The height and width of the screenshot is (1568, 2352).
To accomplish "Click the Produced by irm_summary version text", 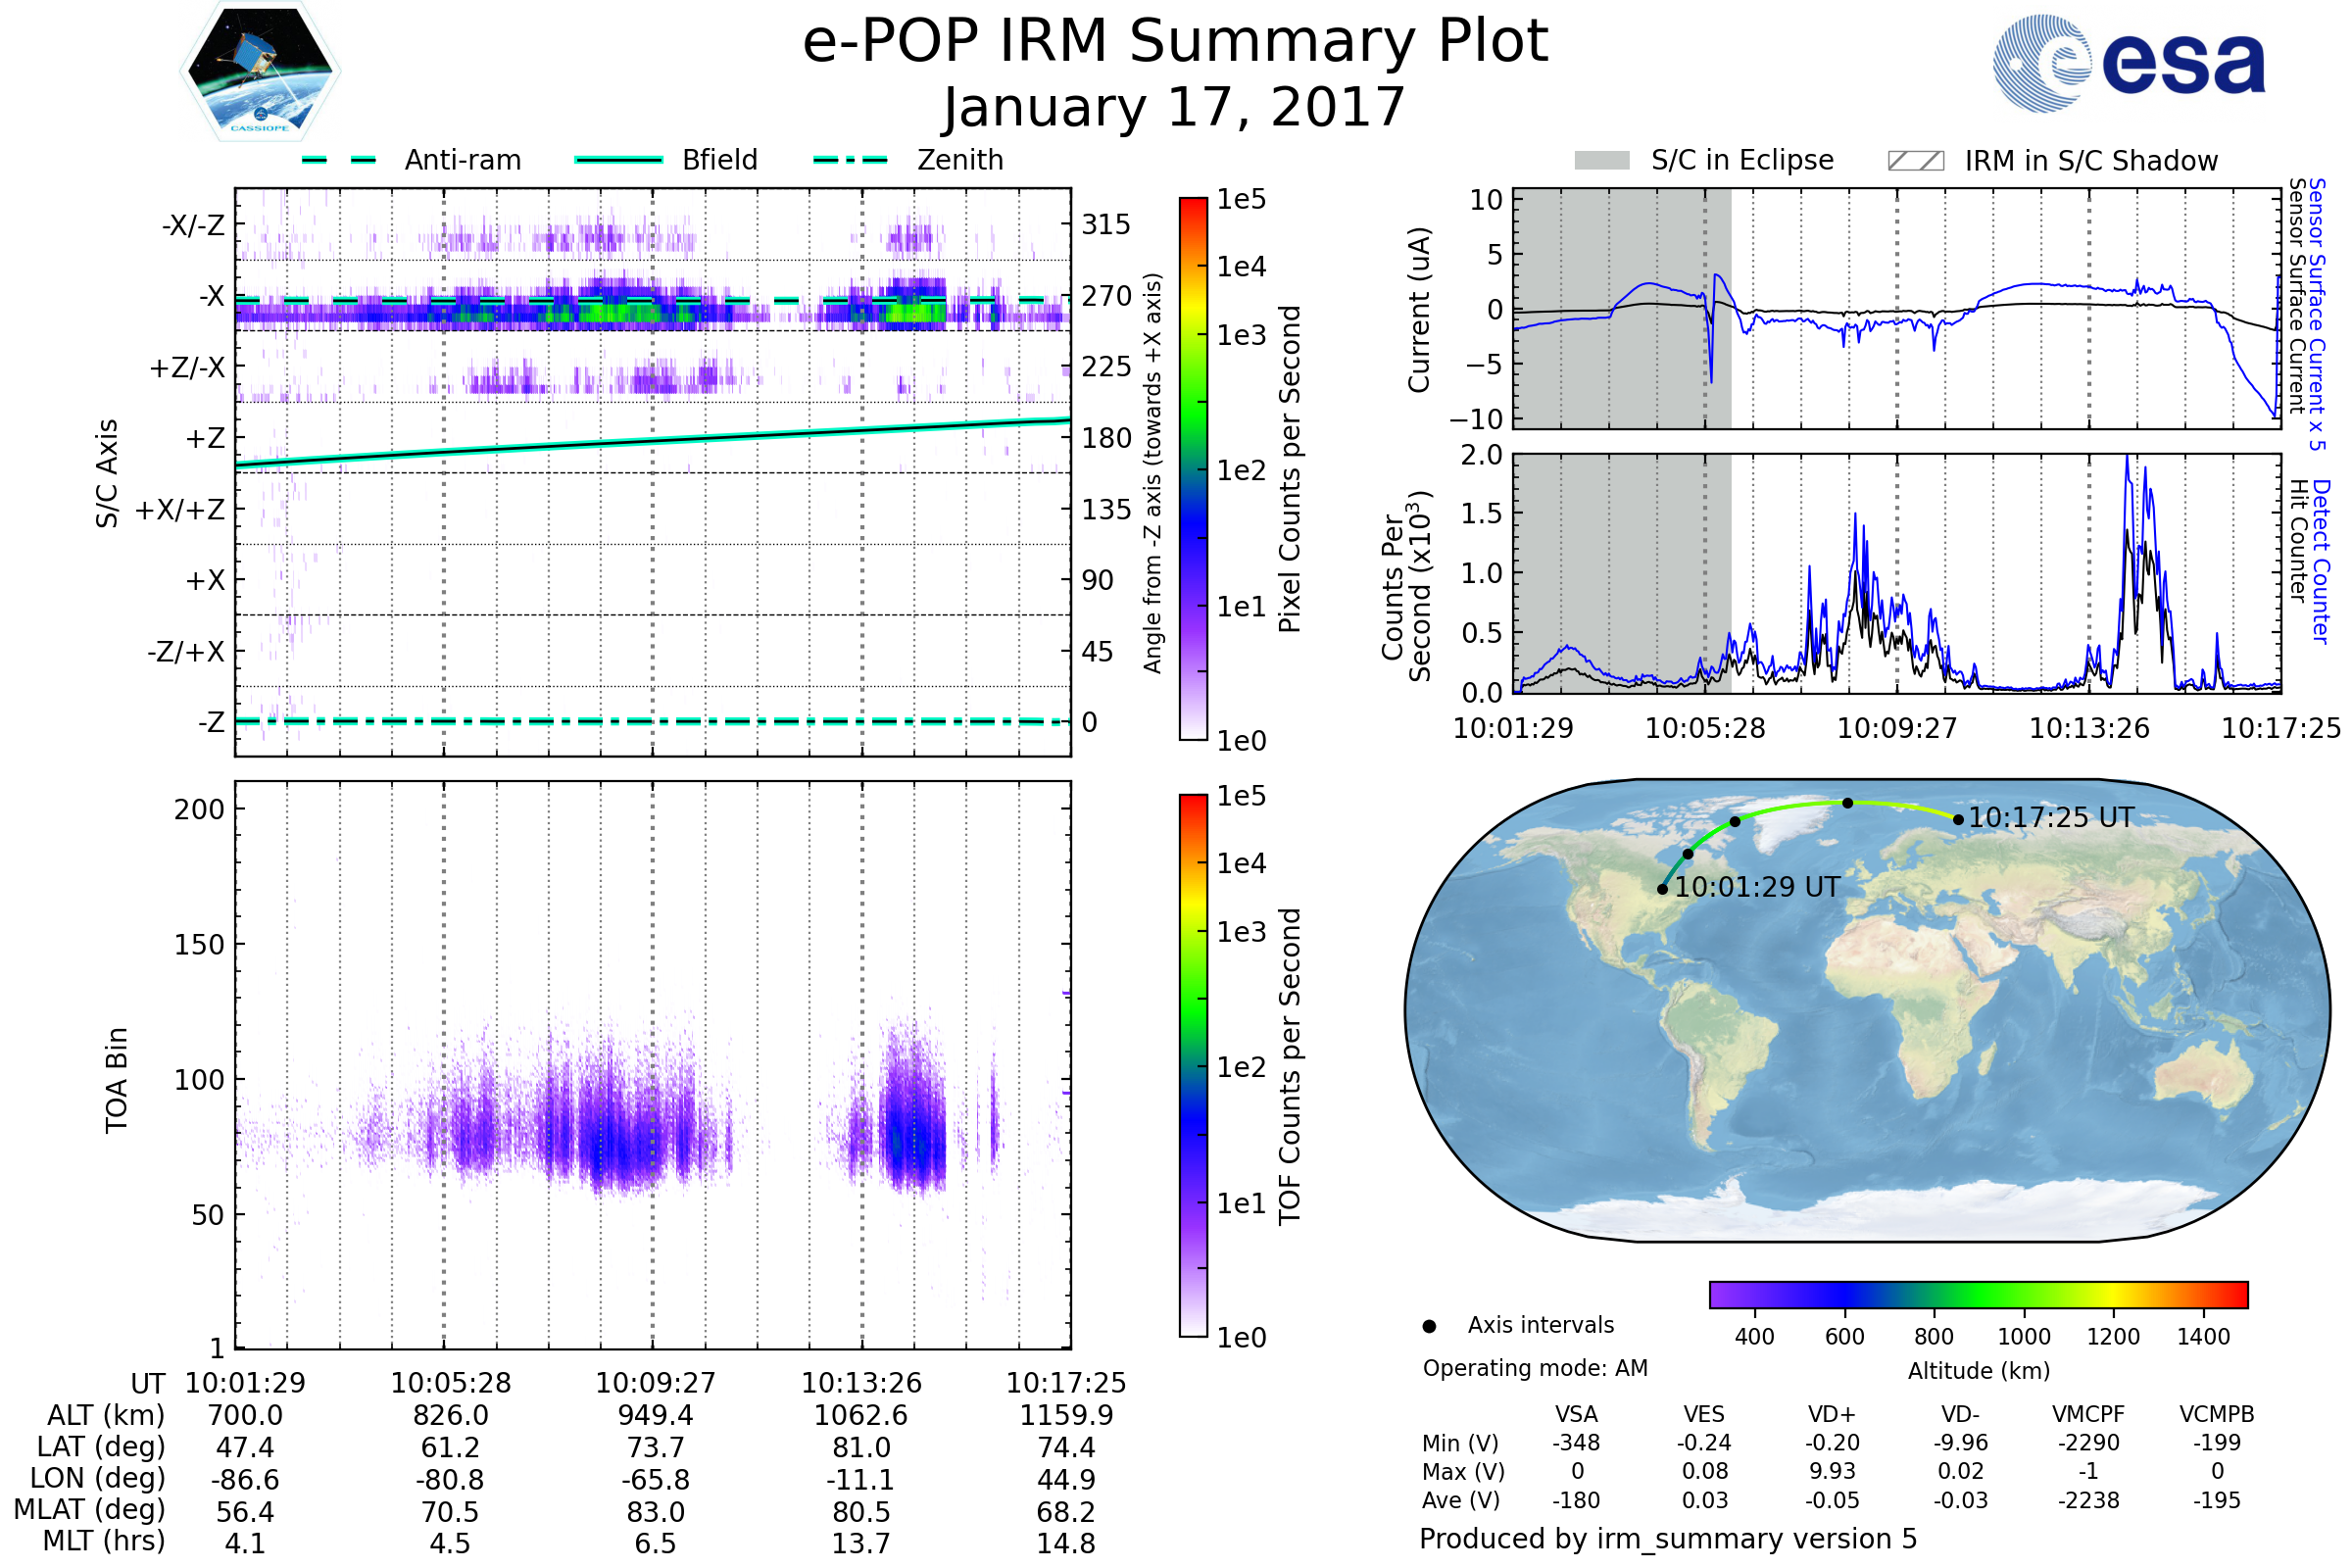I will click(x=1667, y=1539).
